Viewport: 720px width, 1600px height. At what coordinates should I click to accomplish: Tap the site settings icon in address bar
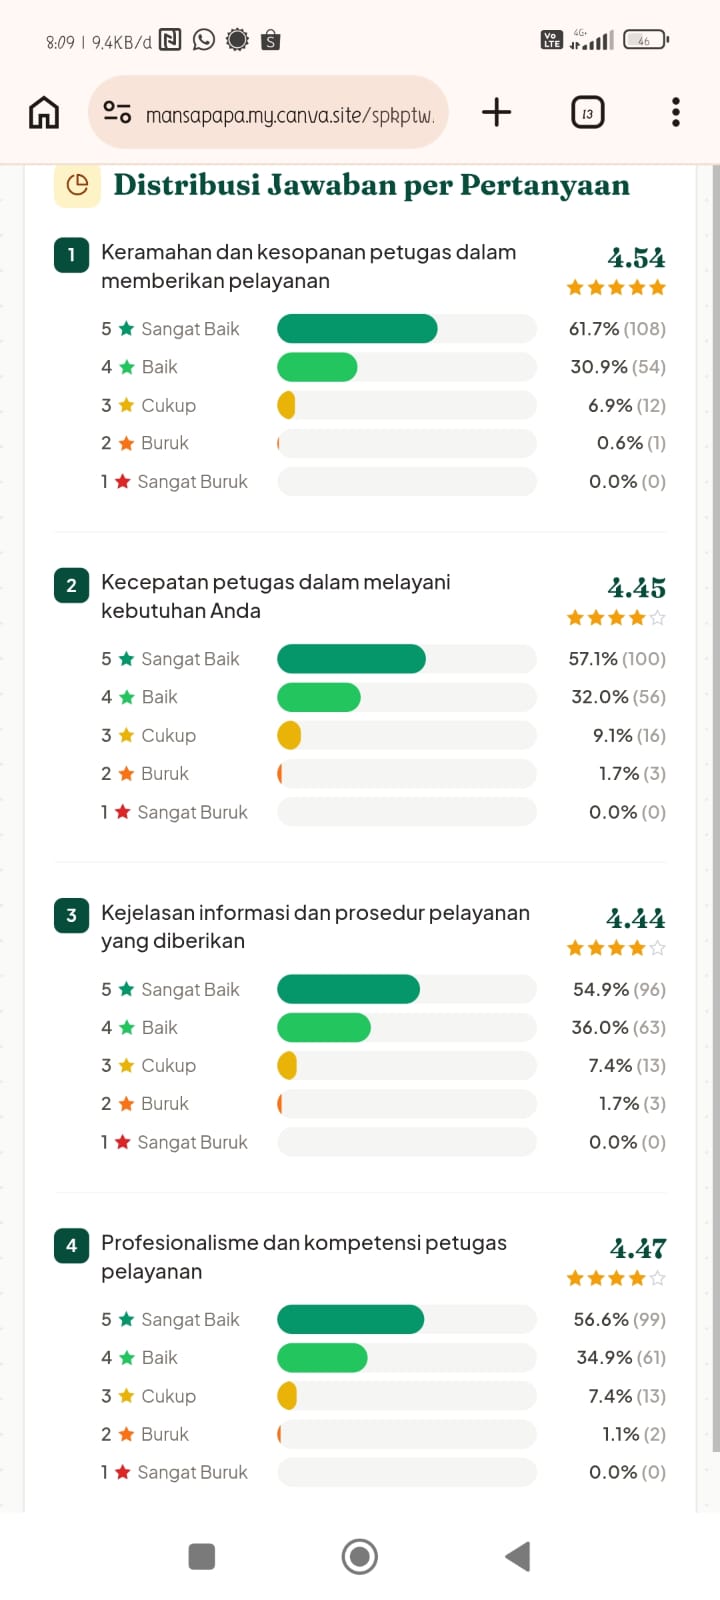pos(117,113)
